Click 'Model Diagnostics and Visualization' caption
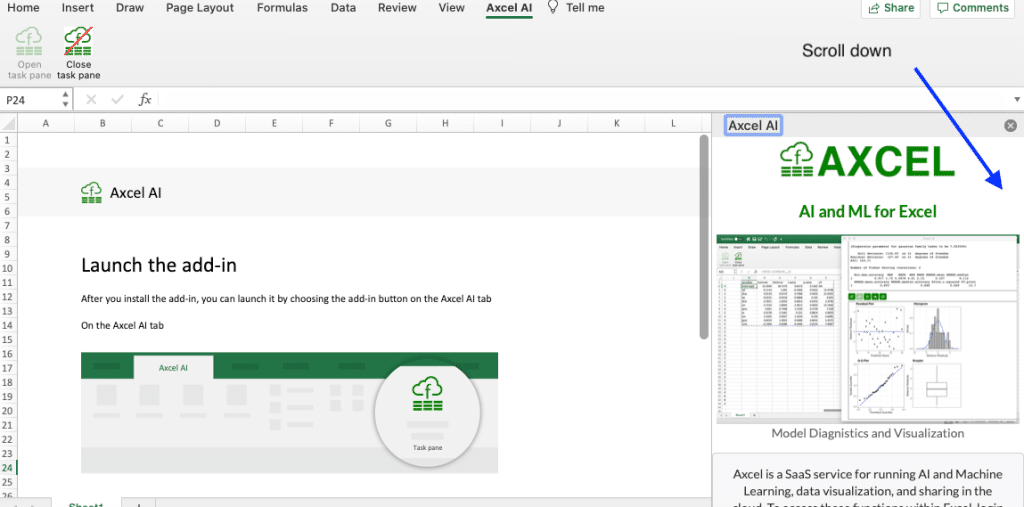Image resolution: width=1024 pixels, height=507 pixels. tap(868, 433)
